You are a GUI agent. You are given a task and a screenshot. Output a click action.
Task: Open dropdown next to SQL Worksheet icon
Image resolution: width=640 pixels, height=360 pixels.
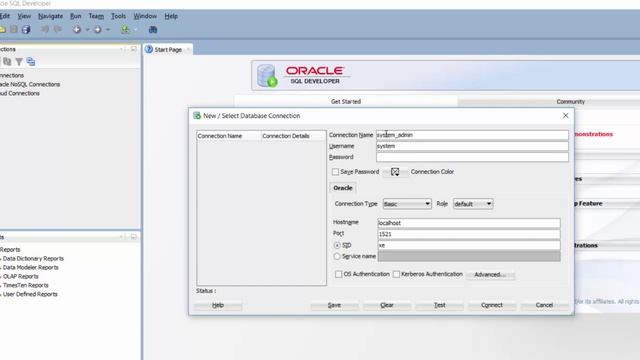(135, 30)
